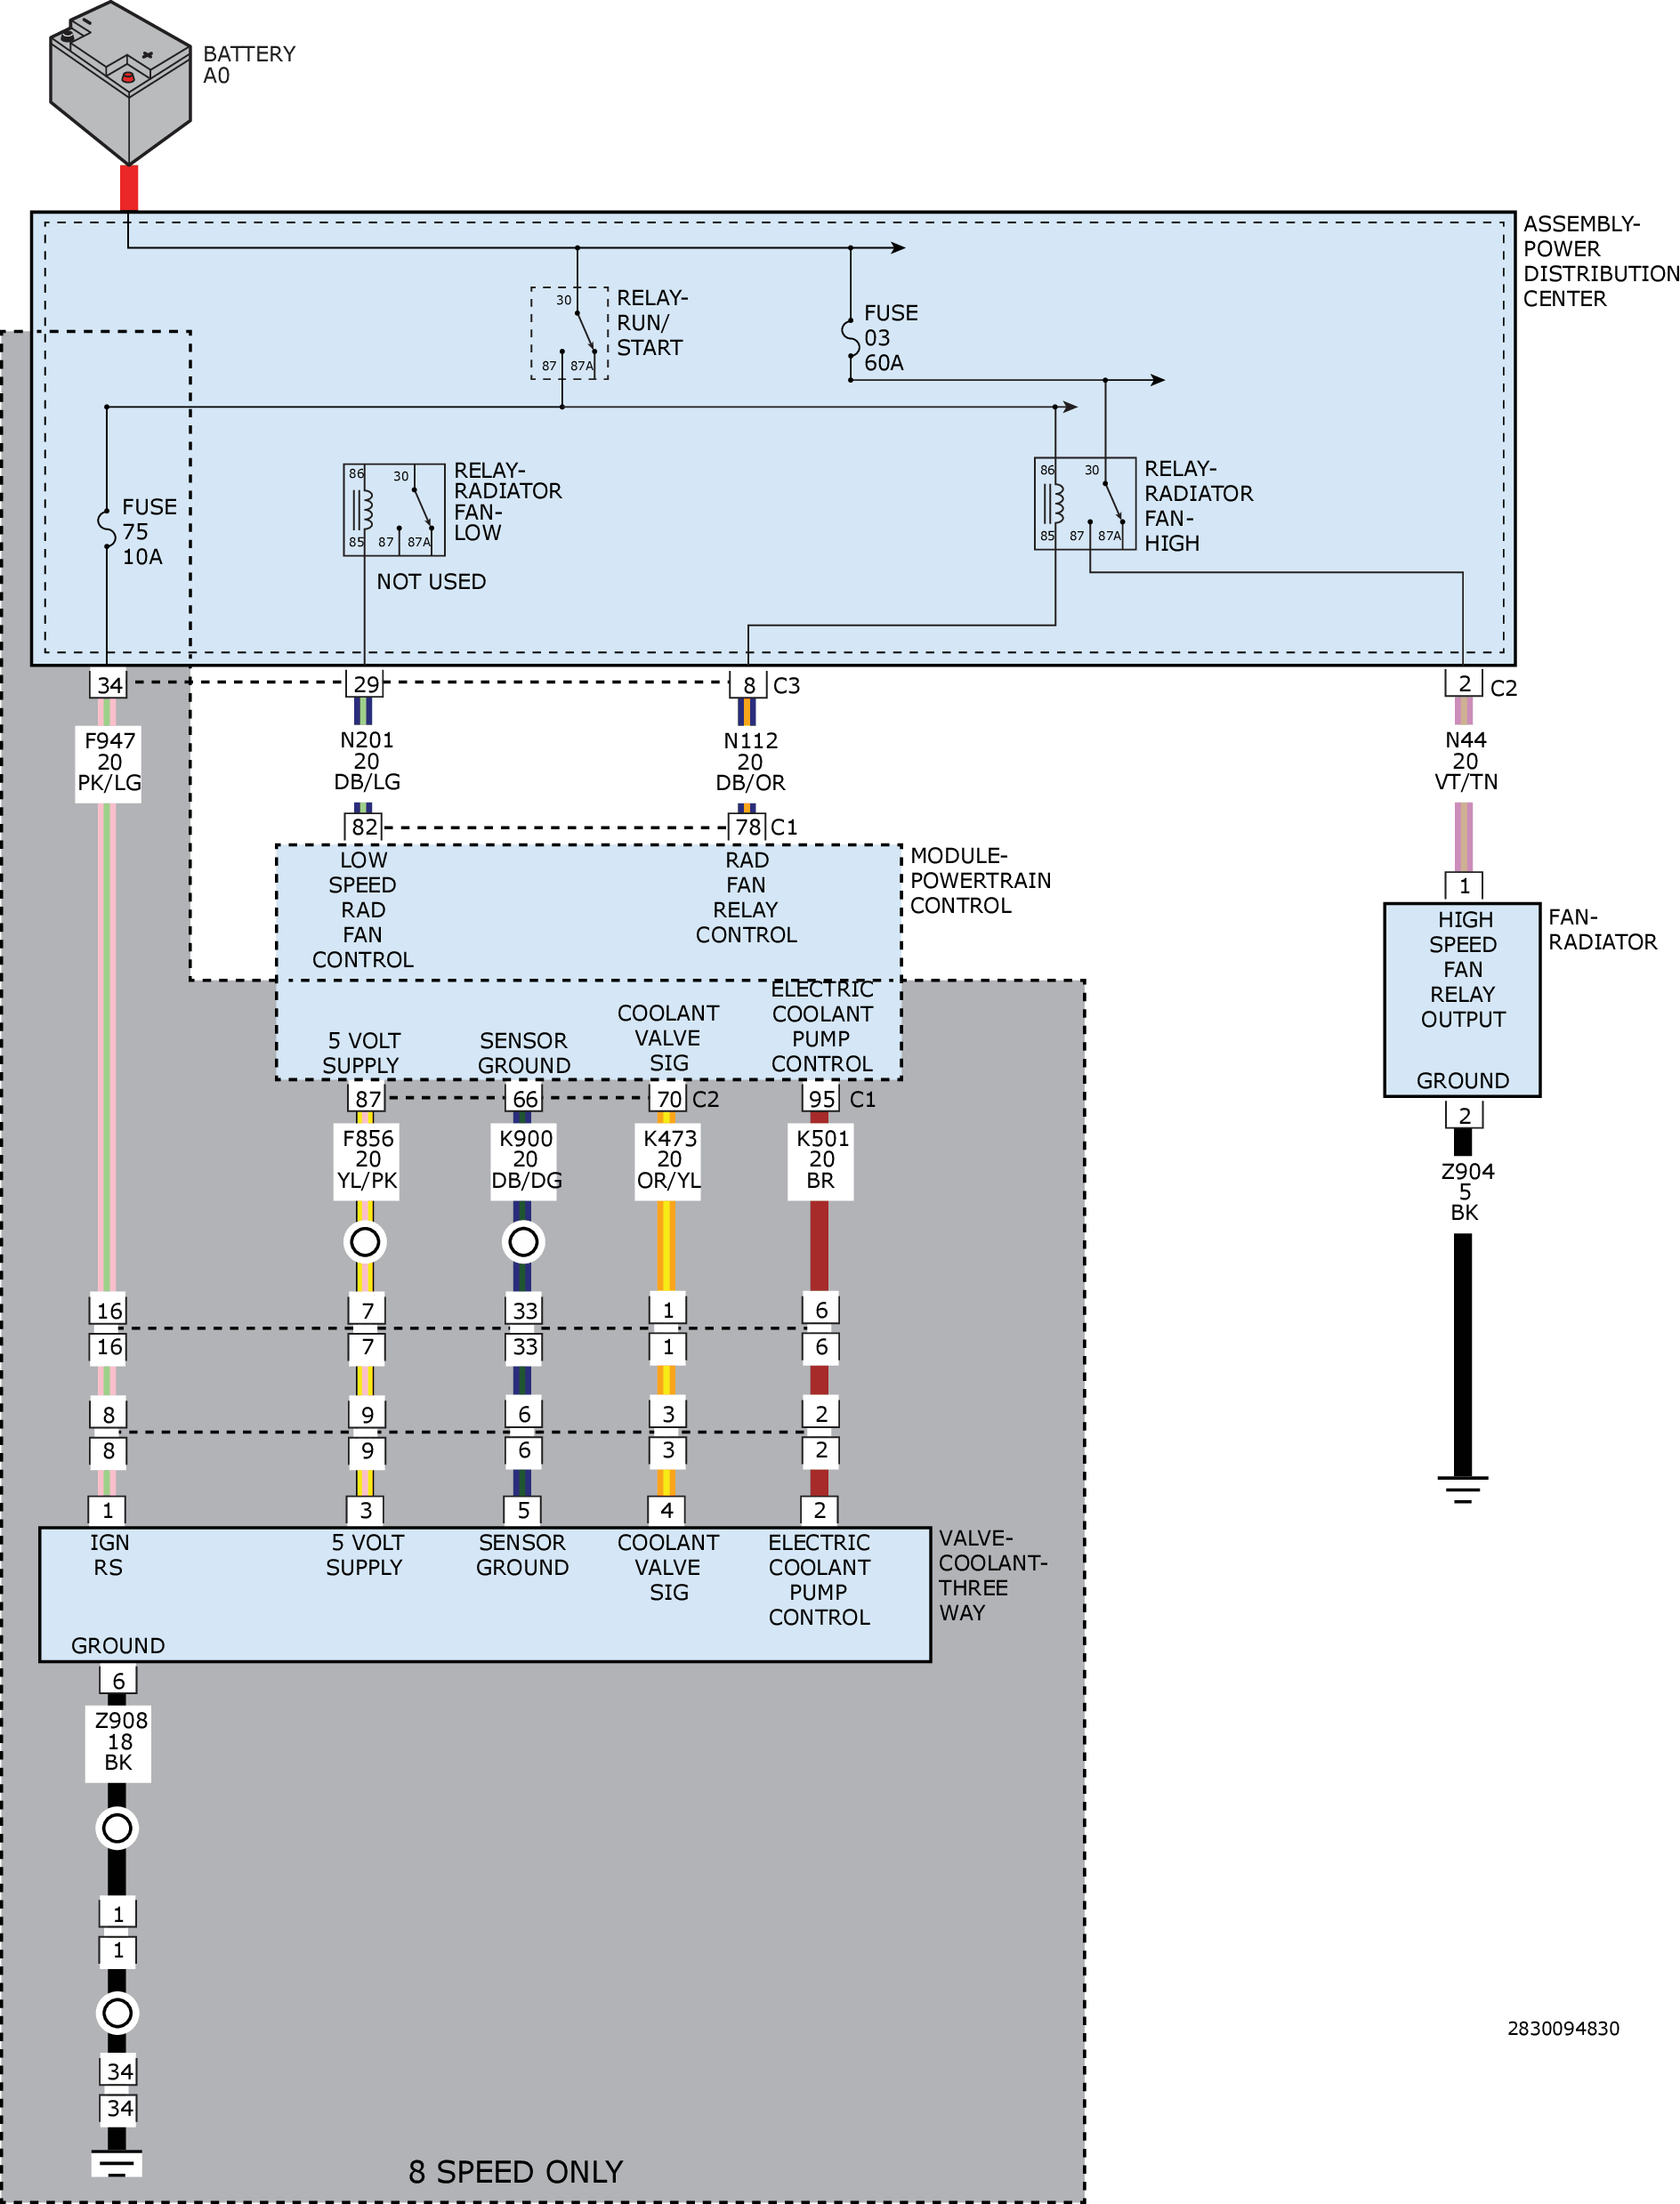Click 'RAD FAN RELAY CONTROL' text
Image resolution: width=1680 pixels, height=2204 pixels.
click(x=746, y=898)
